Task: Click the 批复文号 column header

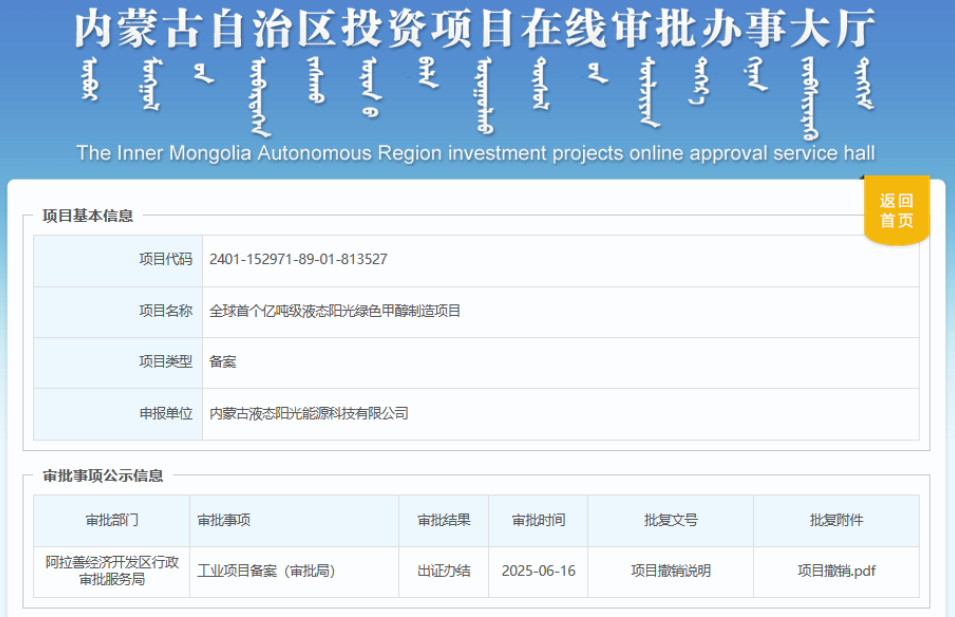Action: (x=670, y=520)
